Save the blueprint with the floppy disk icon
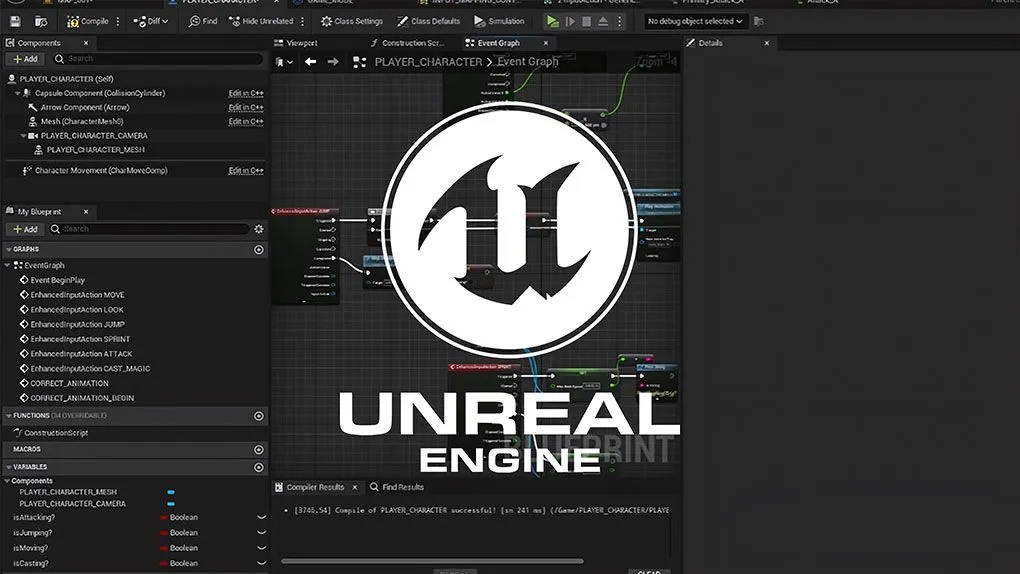Image resolution: width=1020 pixels, height=574 pixels. pyautogui.click(x=15, y=21)
